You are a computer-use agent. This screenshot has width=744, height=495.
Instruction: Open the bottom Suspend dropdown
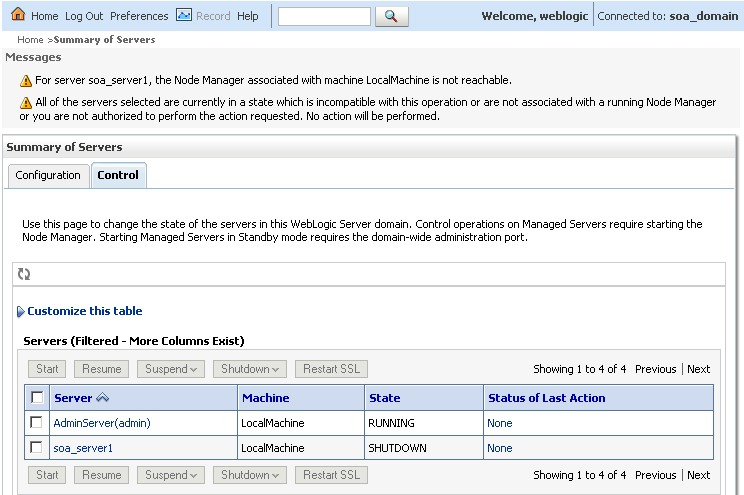tap(171, 475)
